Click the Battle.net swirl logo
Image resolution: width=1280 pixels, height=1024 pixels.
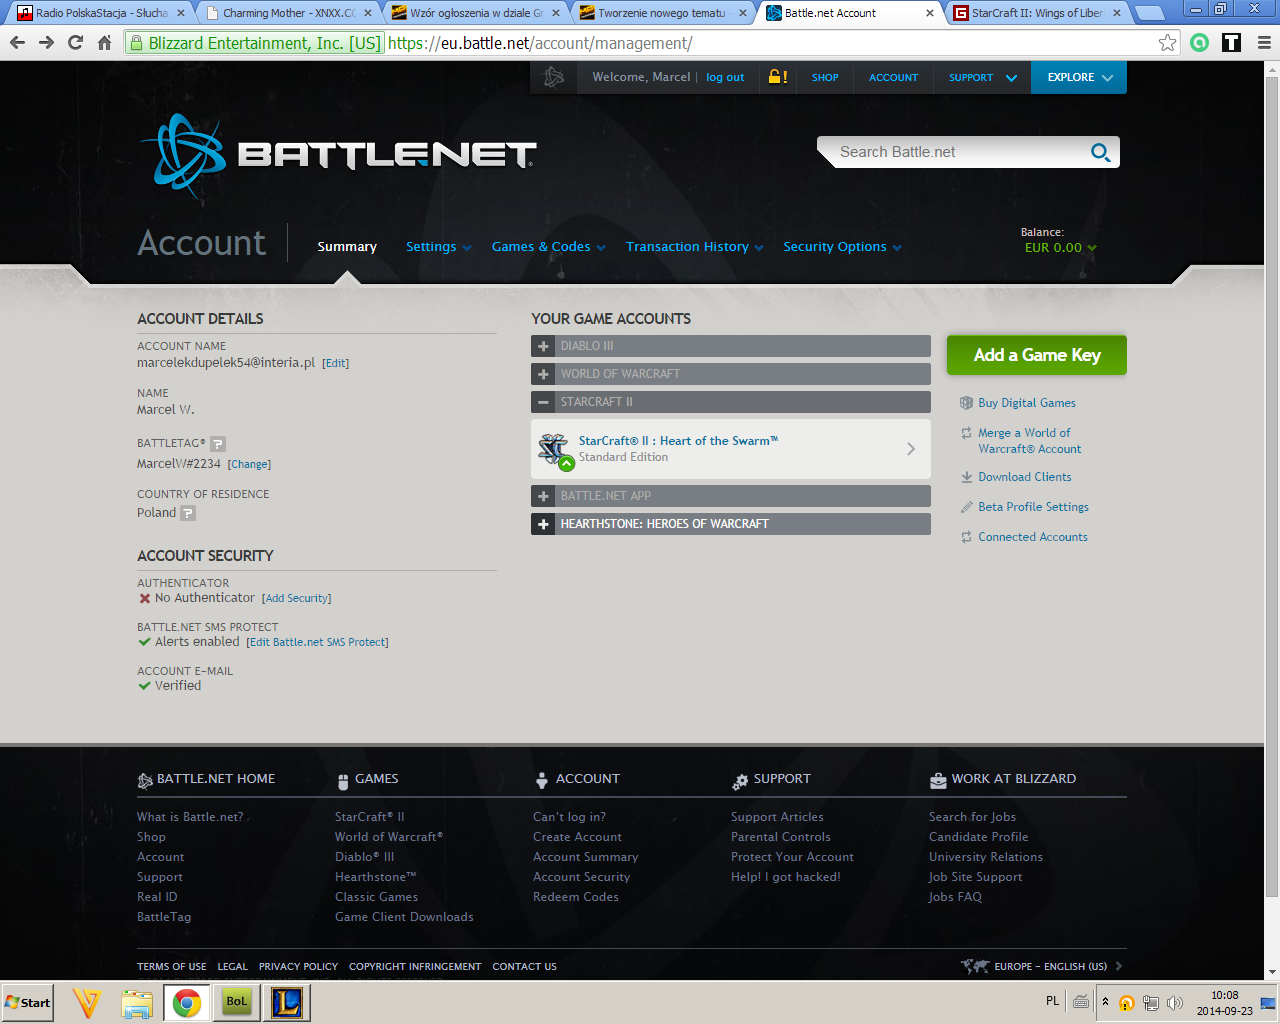tap(182, 153)
